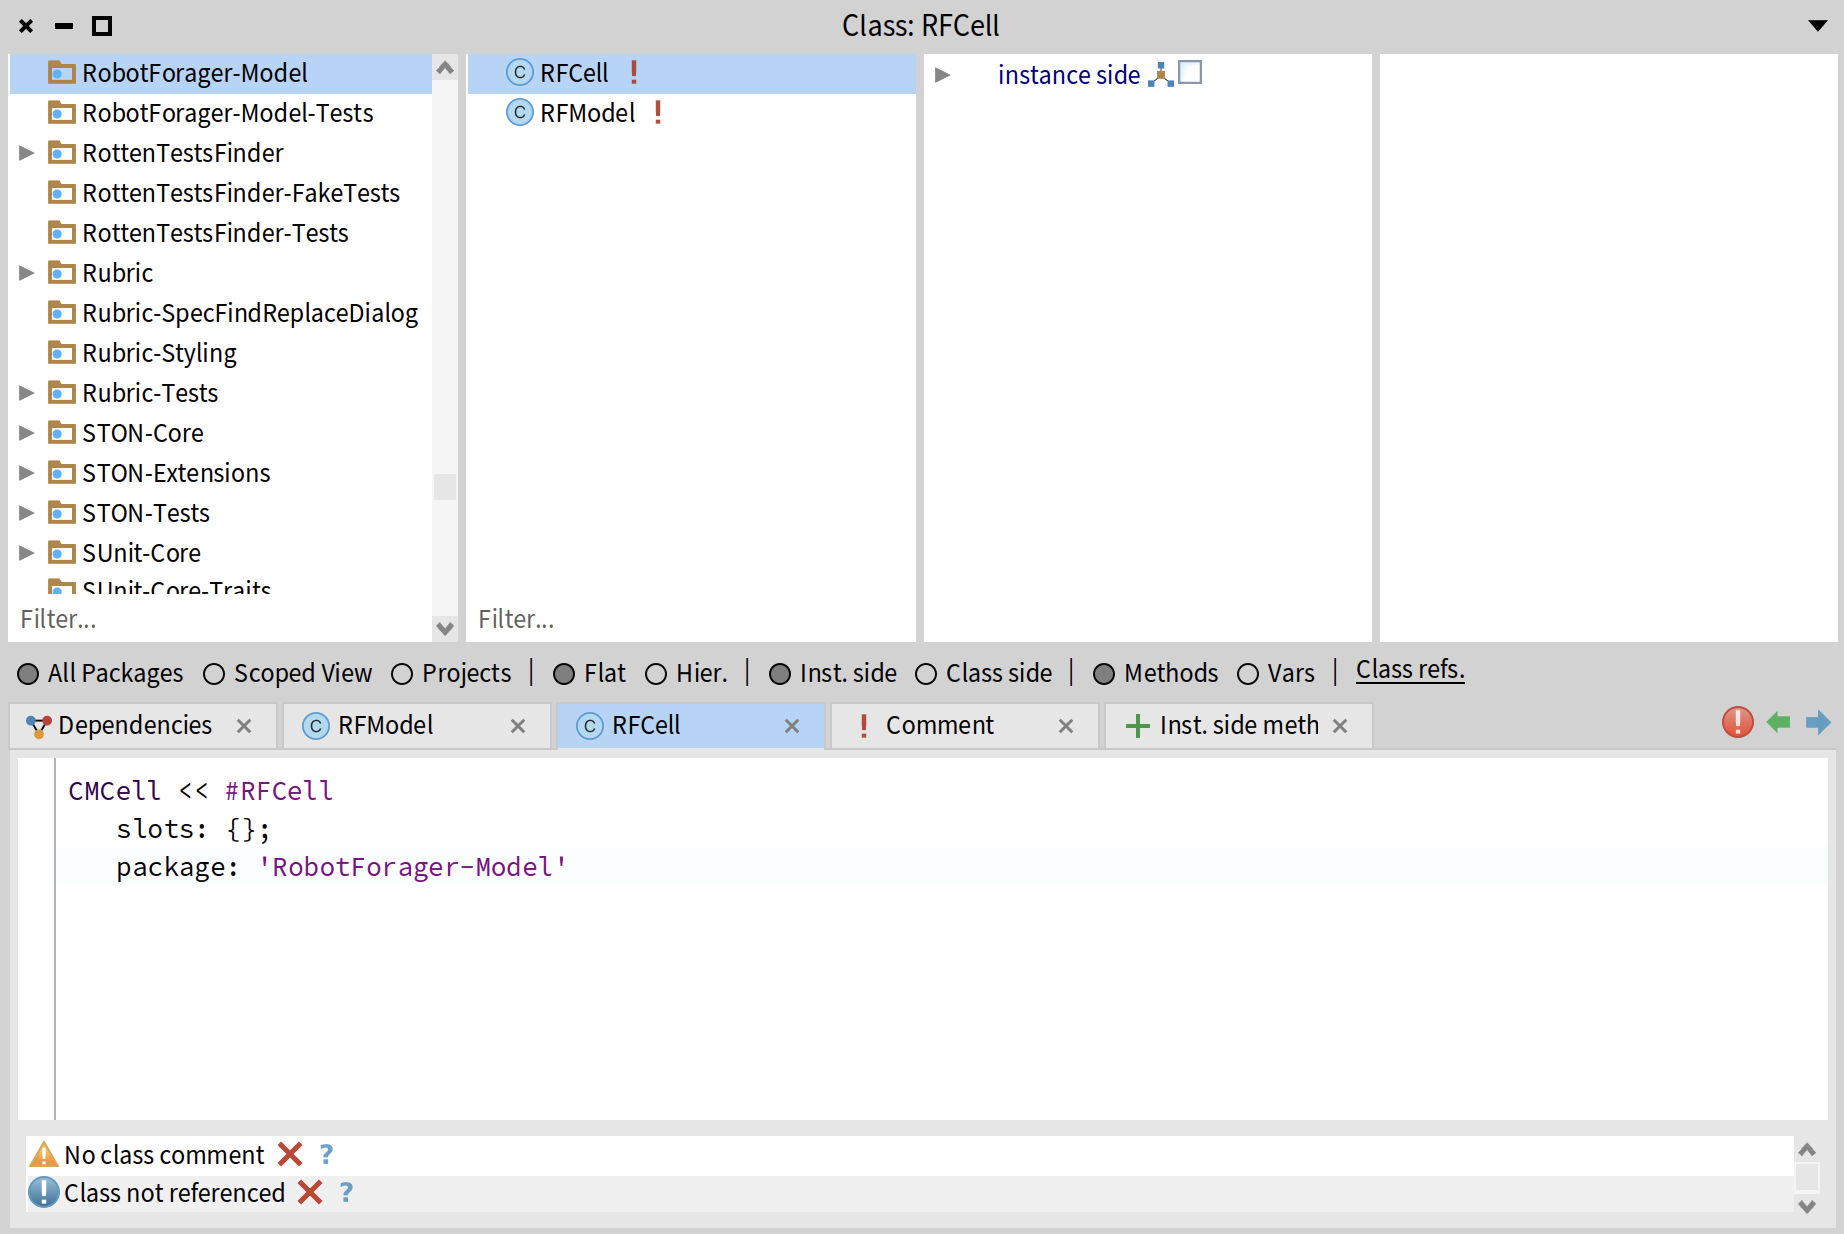
Task: Tick the checkbox next to instance side
Action: point(1190,73)
